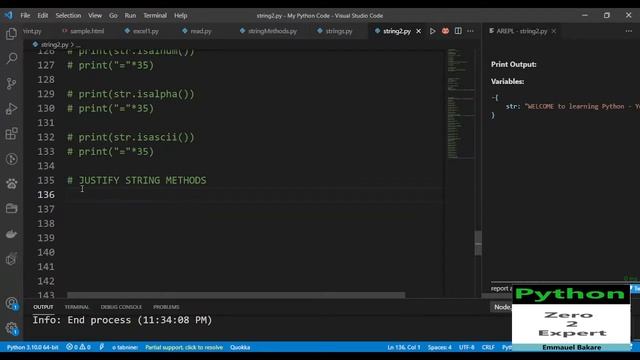
Task: Open the Extensions view
Action: 11,134
